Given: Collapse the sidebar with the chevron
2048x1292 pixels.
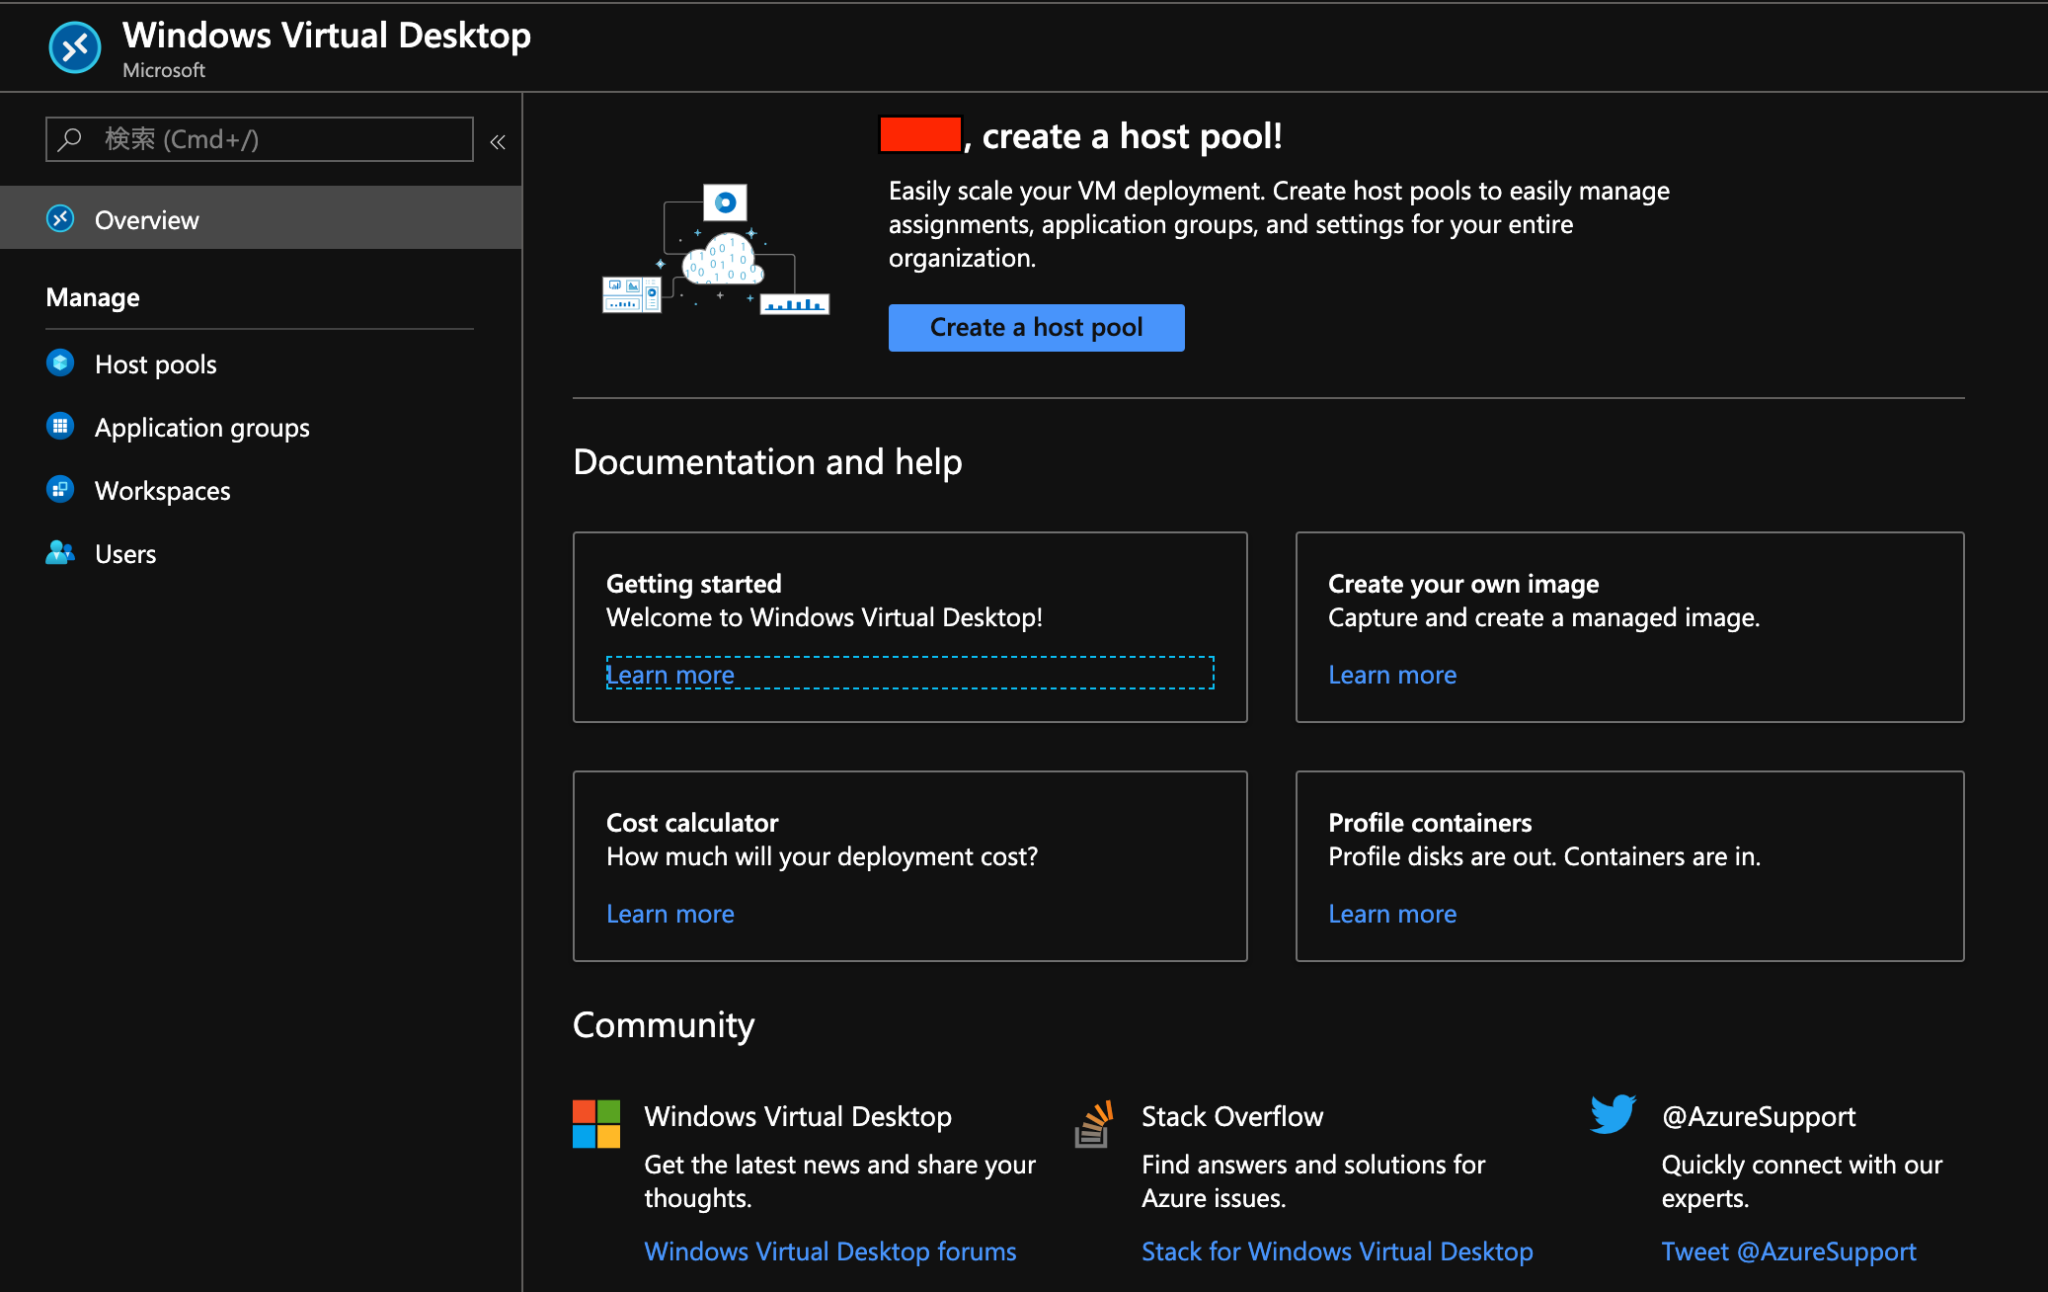Looking at the screenshot, I should [x=497, y=142].
